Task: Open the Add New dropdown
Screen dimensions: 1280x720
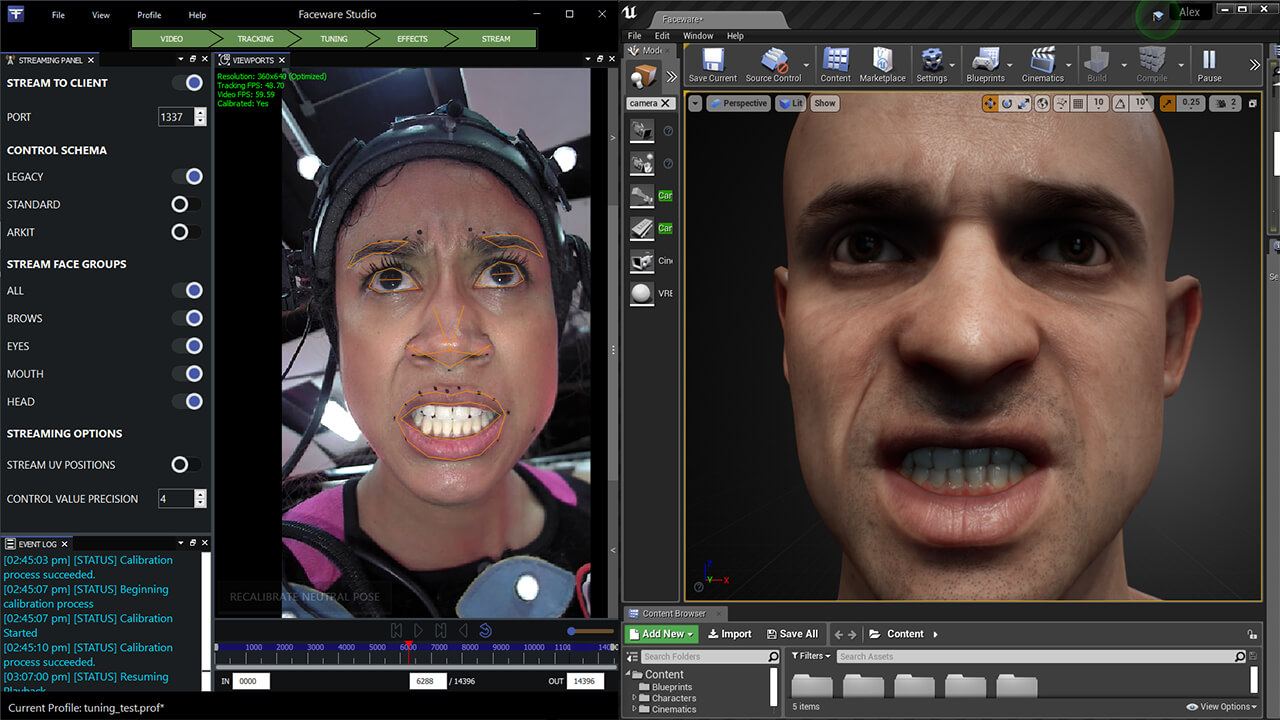Action: (660, 634)
